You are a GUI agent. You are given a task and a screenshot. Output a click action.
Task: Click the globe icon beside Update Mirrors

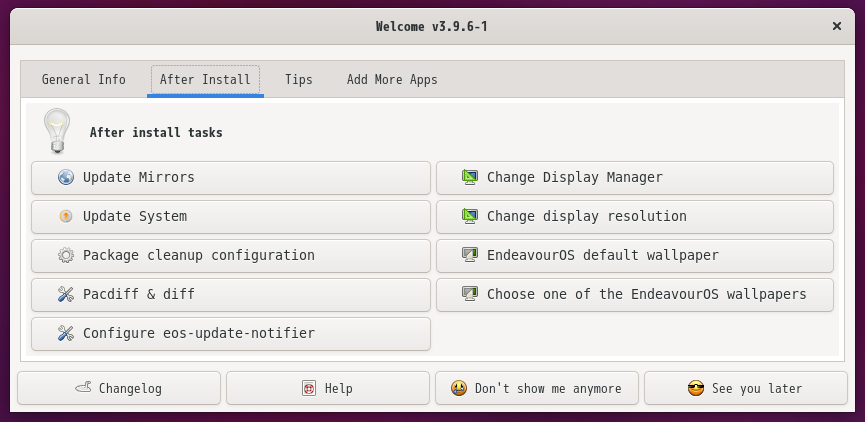[66, 177]
